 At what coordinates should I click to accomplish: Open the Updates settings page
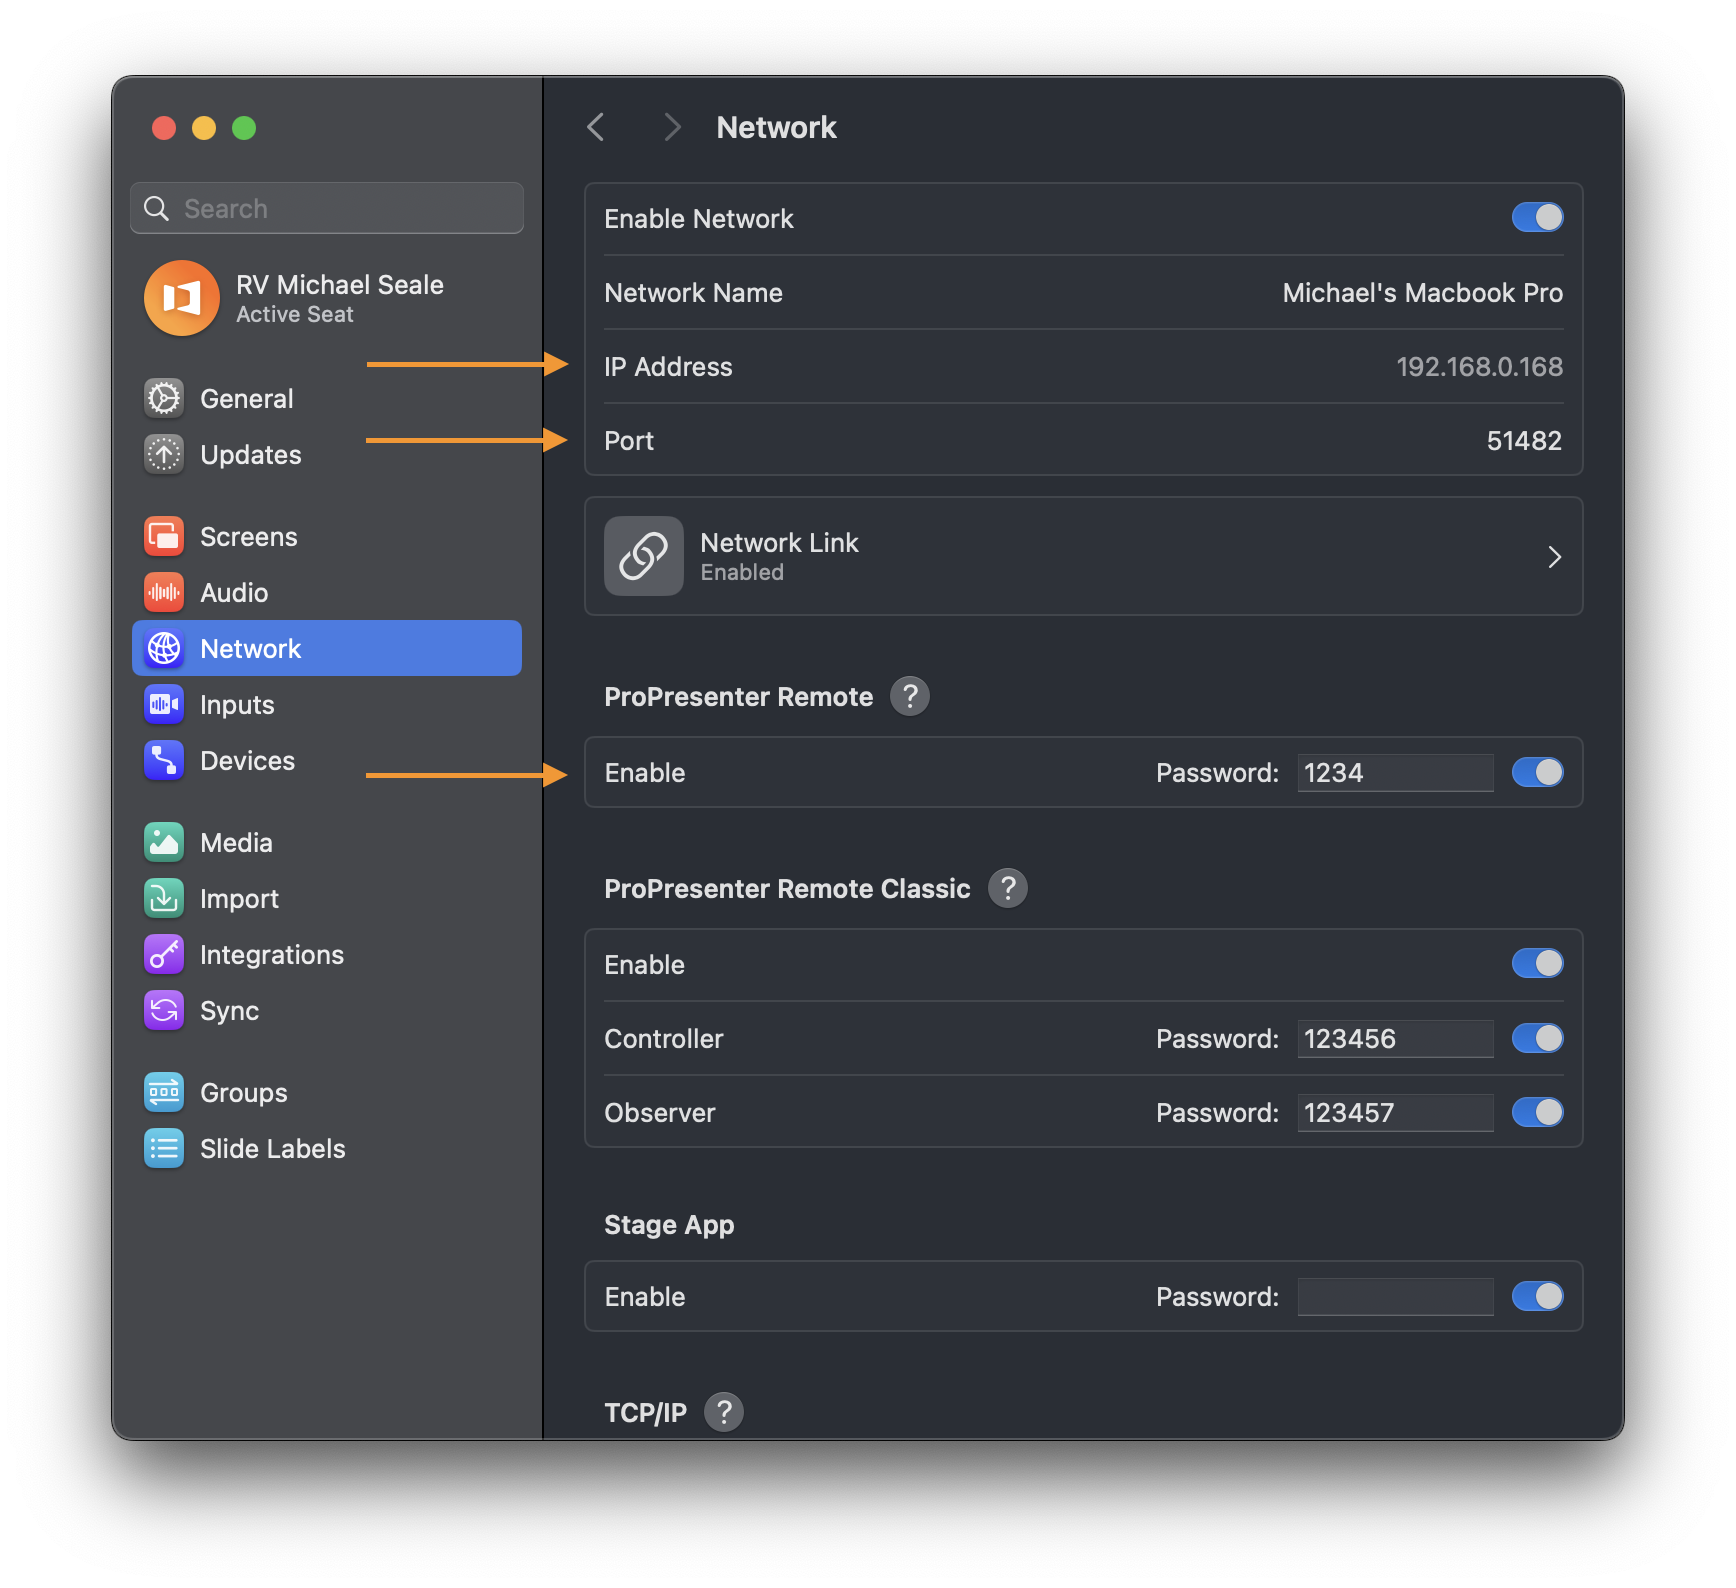pyautogui.click(x=251, y=455)
